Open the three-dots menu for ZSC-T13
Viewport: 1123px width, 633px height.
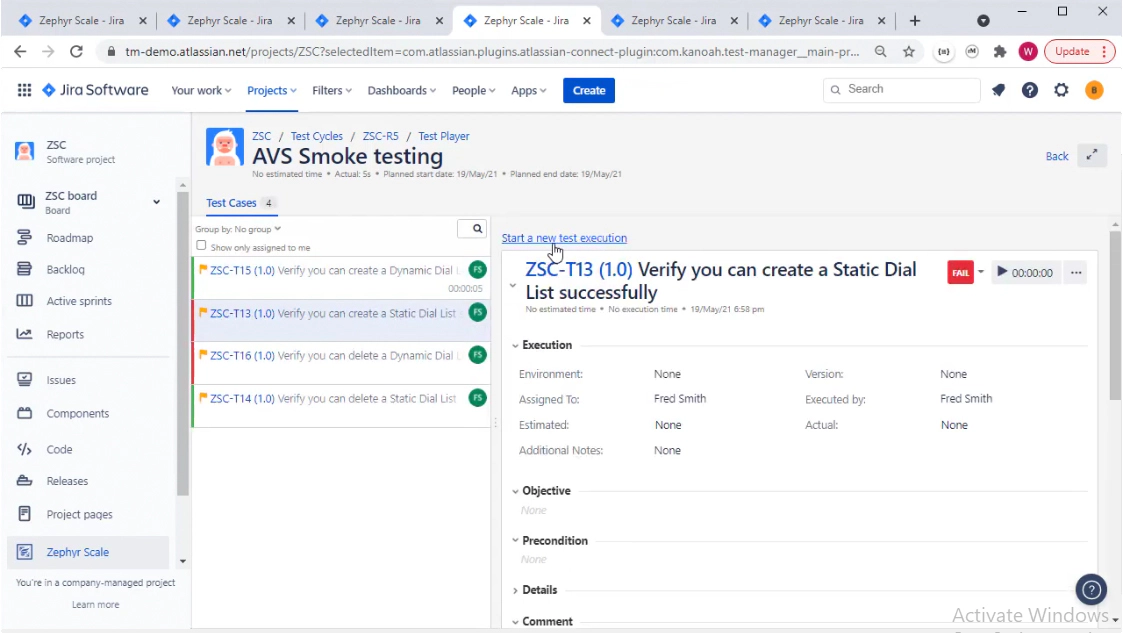pos(1076,272)
